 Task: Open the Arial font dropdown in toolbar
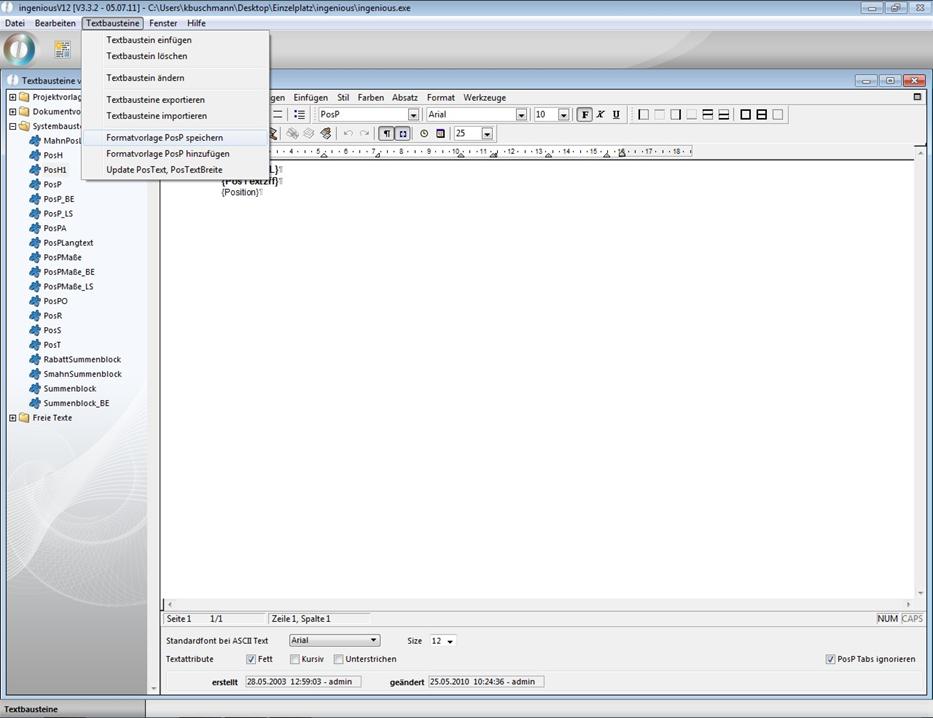tap(521, 115)
